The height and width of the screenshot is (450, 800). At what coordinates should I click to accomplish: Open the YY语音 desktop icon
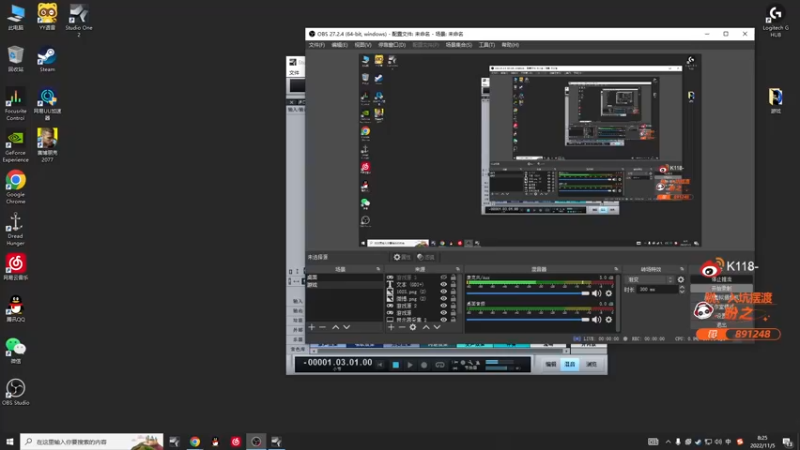[47, 16]
